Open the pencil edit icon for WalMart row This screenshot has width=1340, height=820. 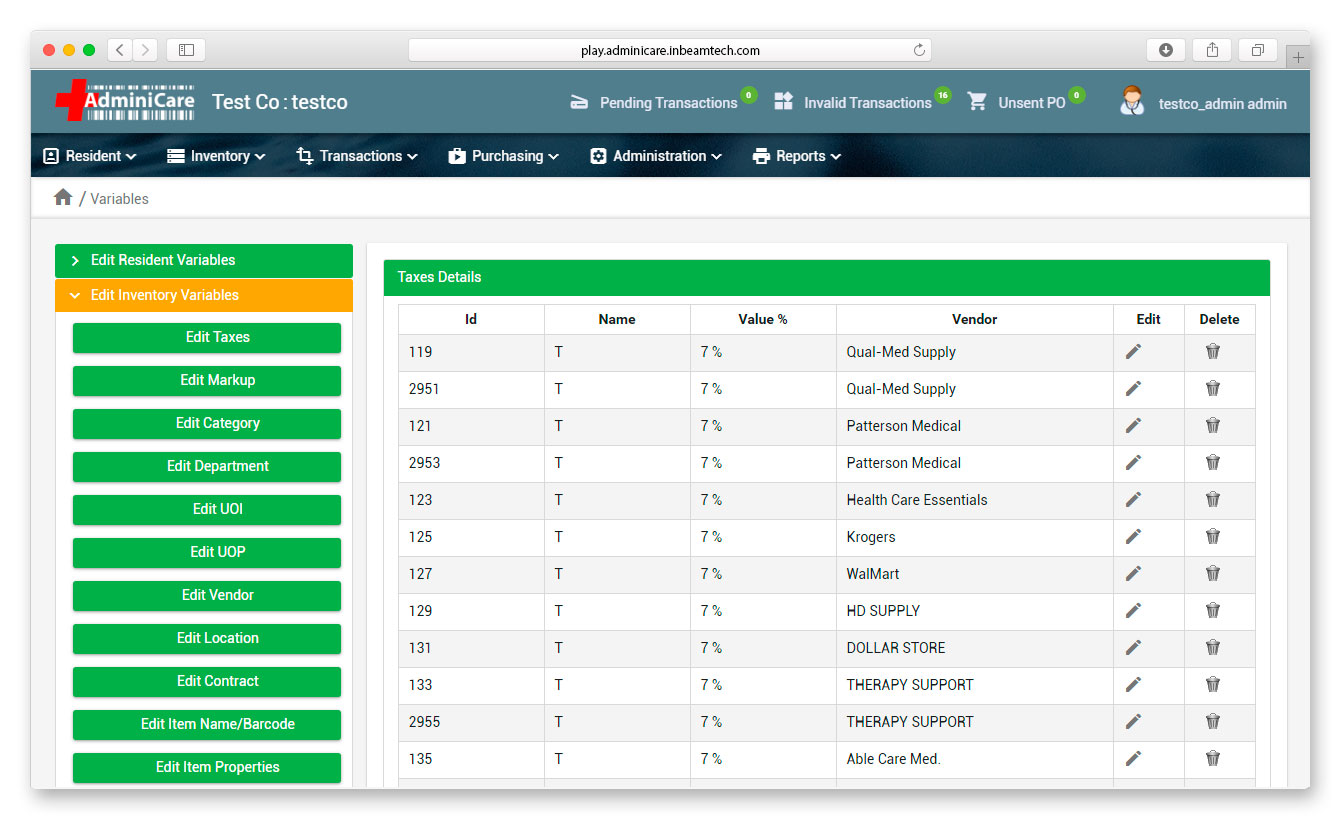[1132, 574]
